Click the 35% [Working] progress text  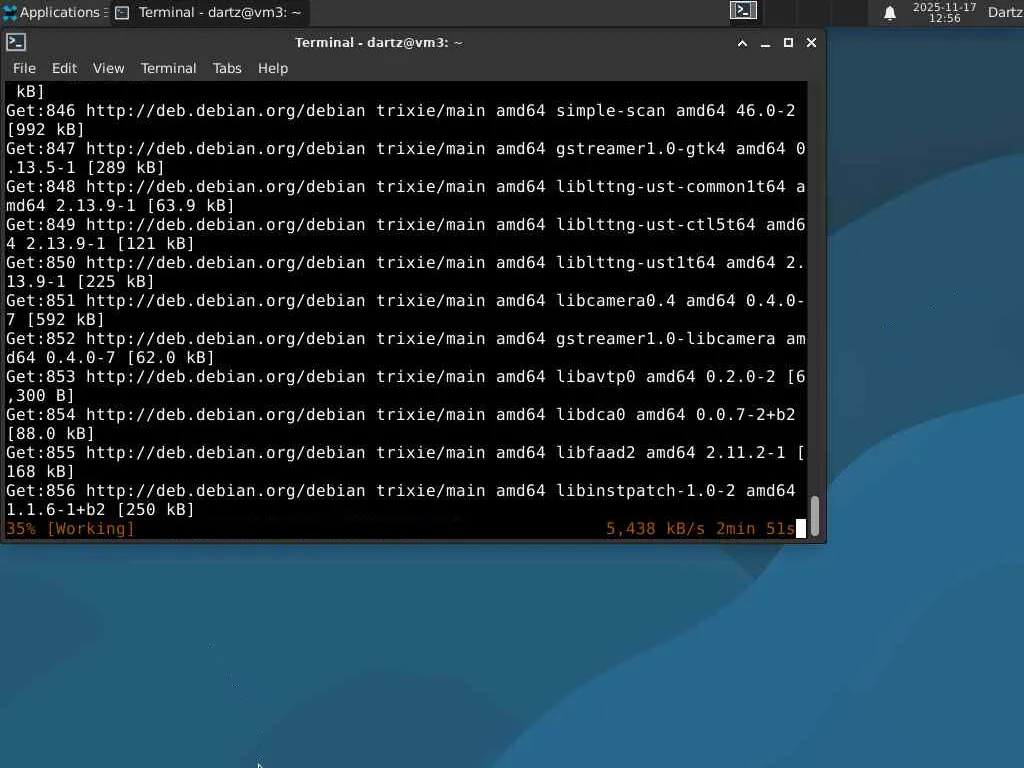(x=70, y=528)
